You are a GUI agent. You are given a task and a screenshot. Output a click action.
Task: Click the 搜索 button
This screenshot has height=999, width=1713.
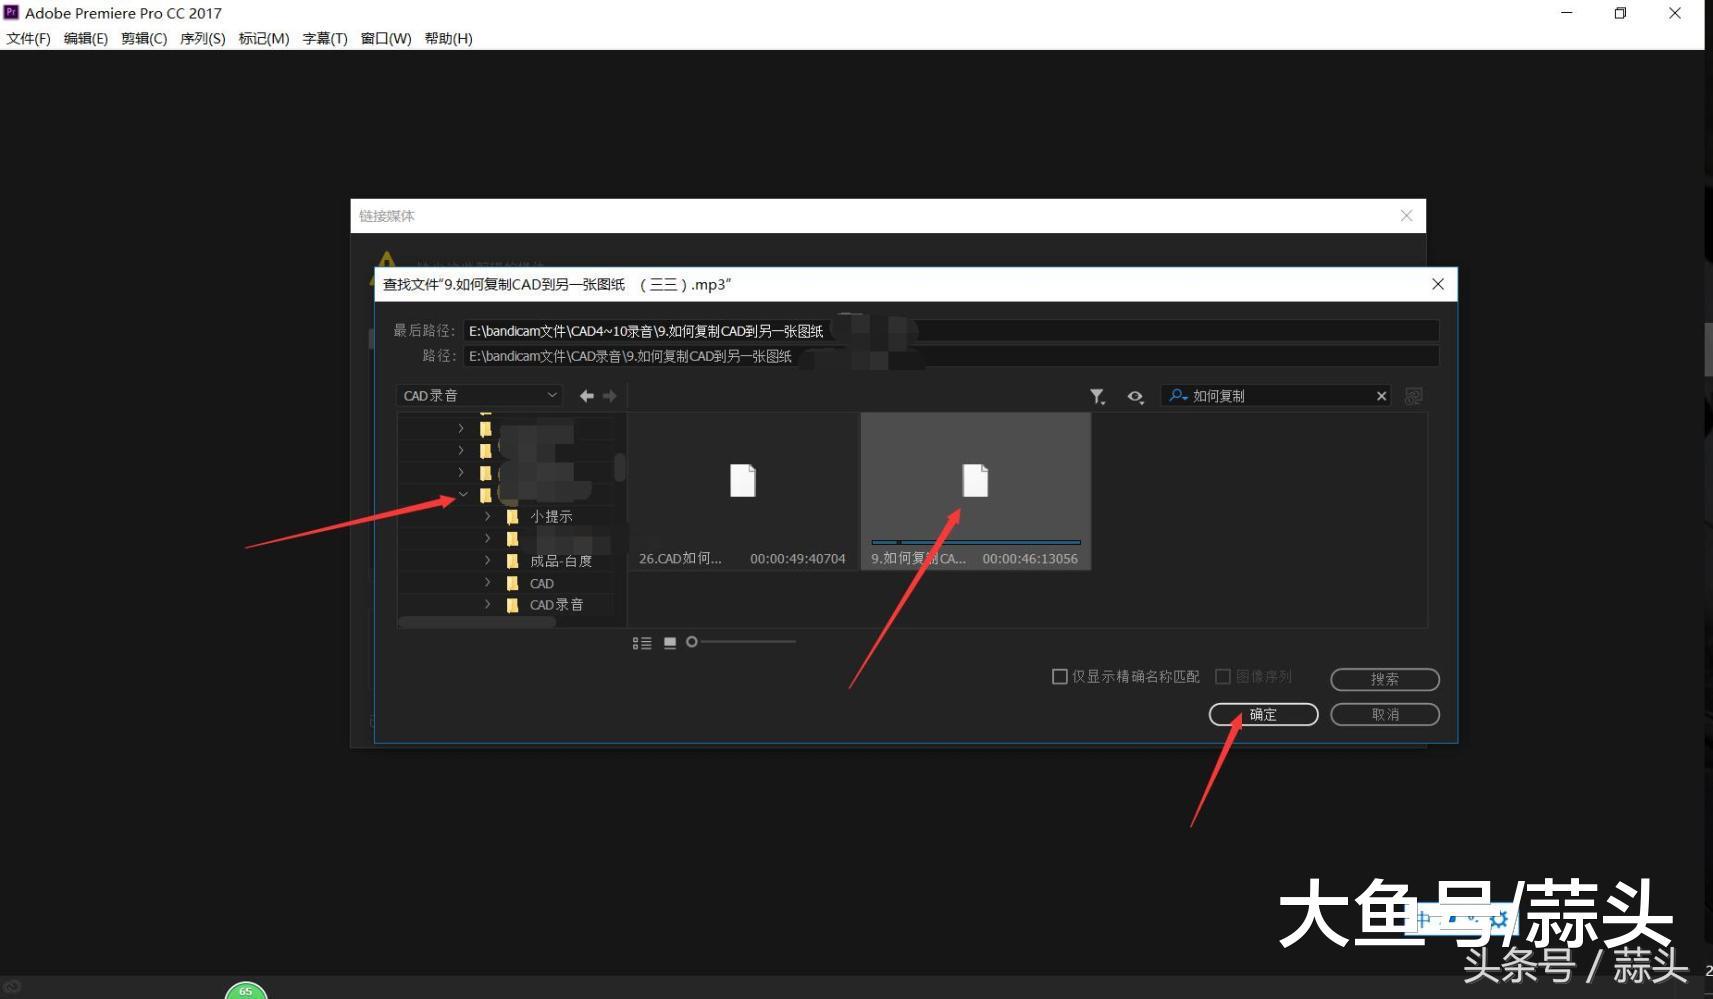point(1385,680)
